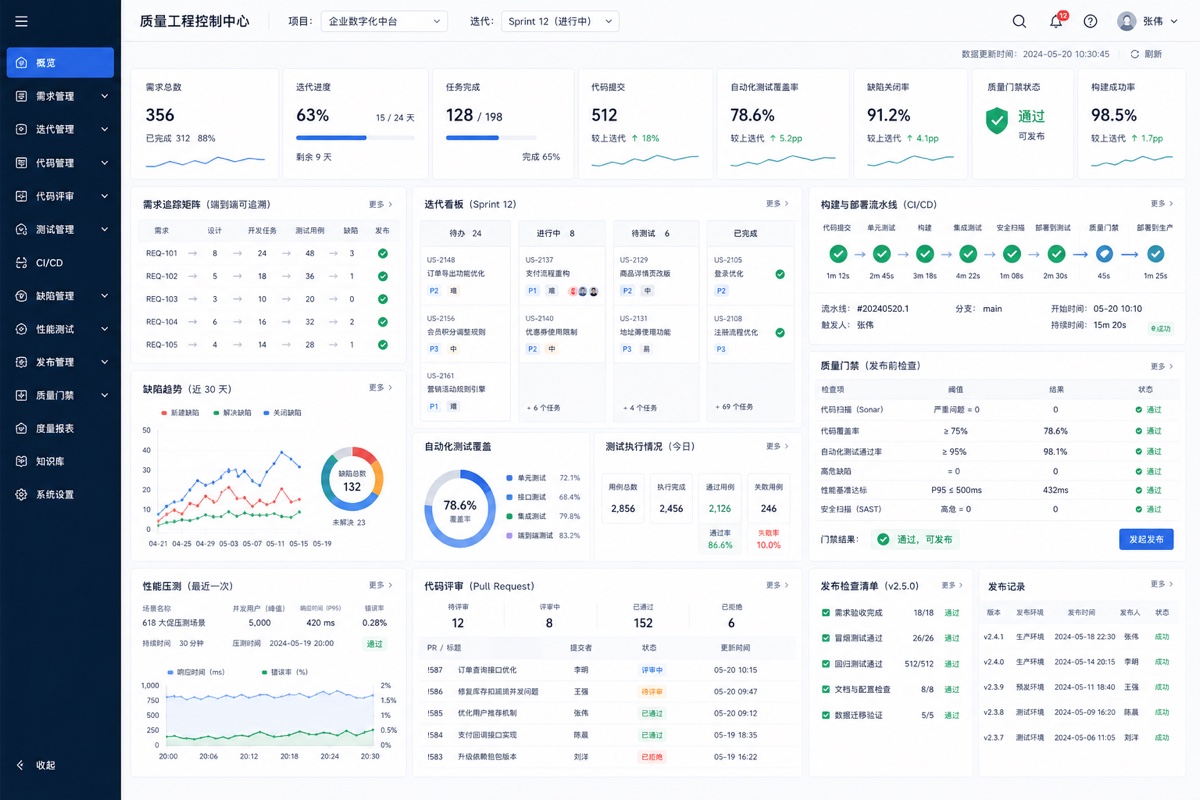Click the 收起 sidebar collapse control
The height and width of the screenshot is (800, 1200).
pos(36,765)
